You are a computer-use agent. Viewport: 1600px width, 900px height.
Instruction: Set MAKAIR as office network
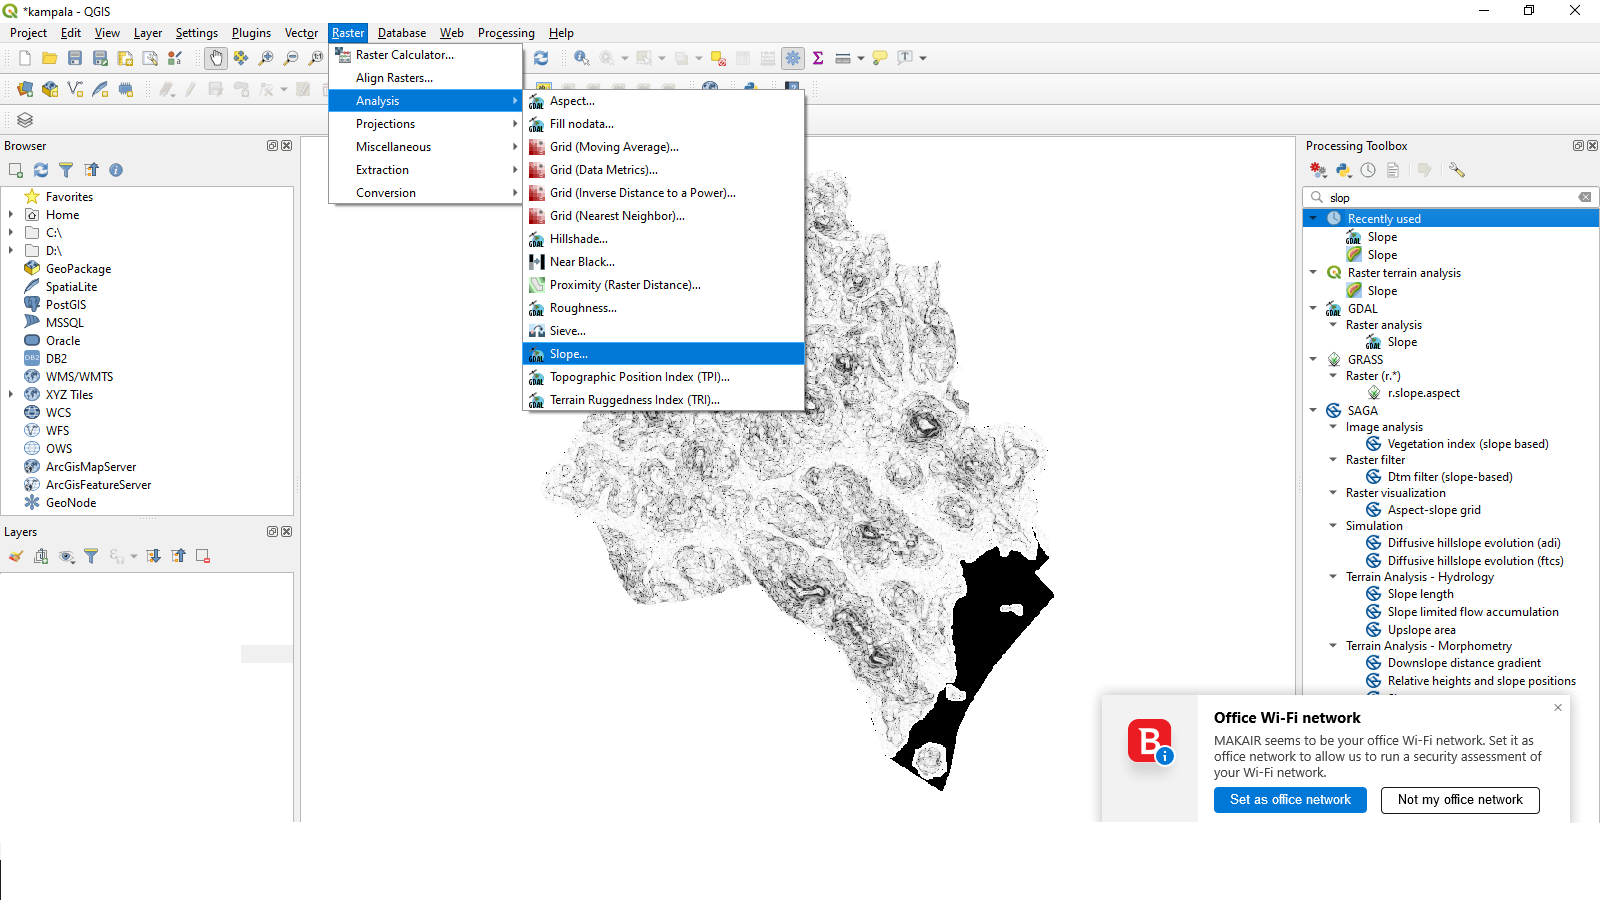click(1290, 800)
